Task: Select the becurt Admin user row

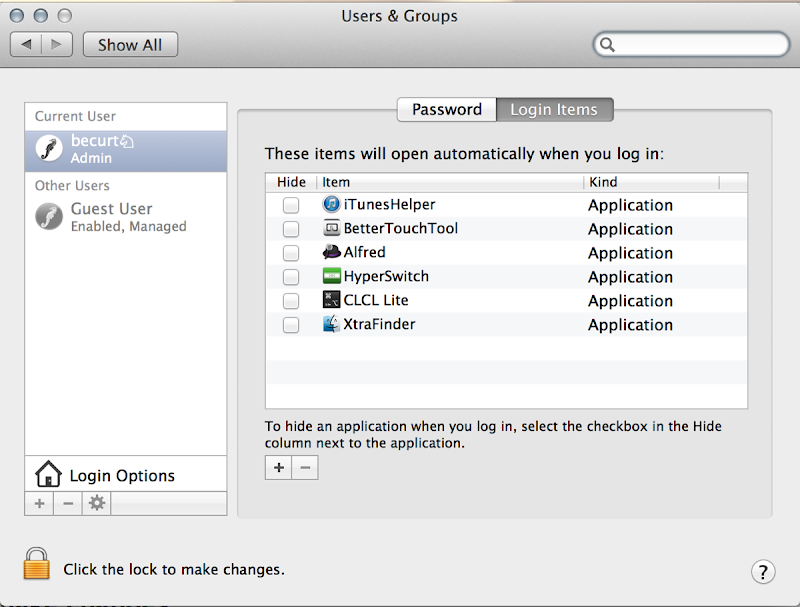Action: pos(126,151)
